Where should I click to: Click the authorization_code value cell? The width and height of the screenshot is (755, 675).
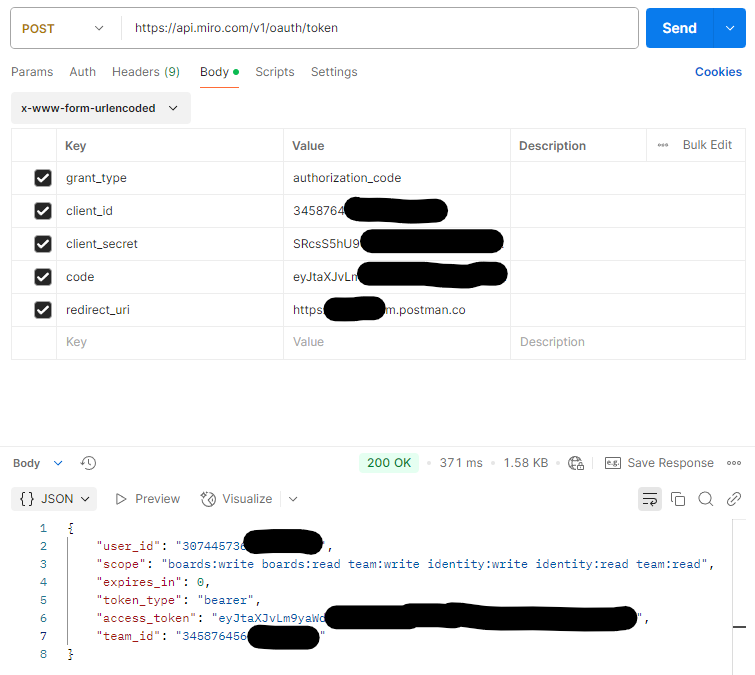tap(397, 178)
